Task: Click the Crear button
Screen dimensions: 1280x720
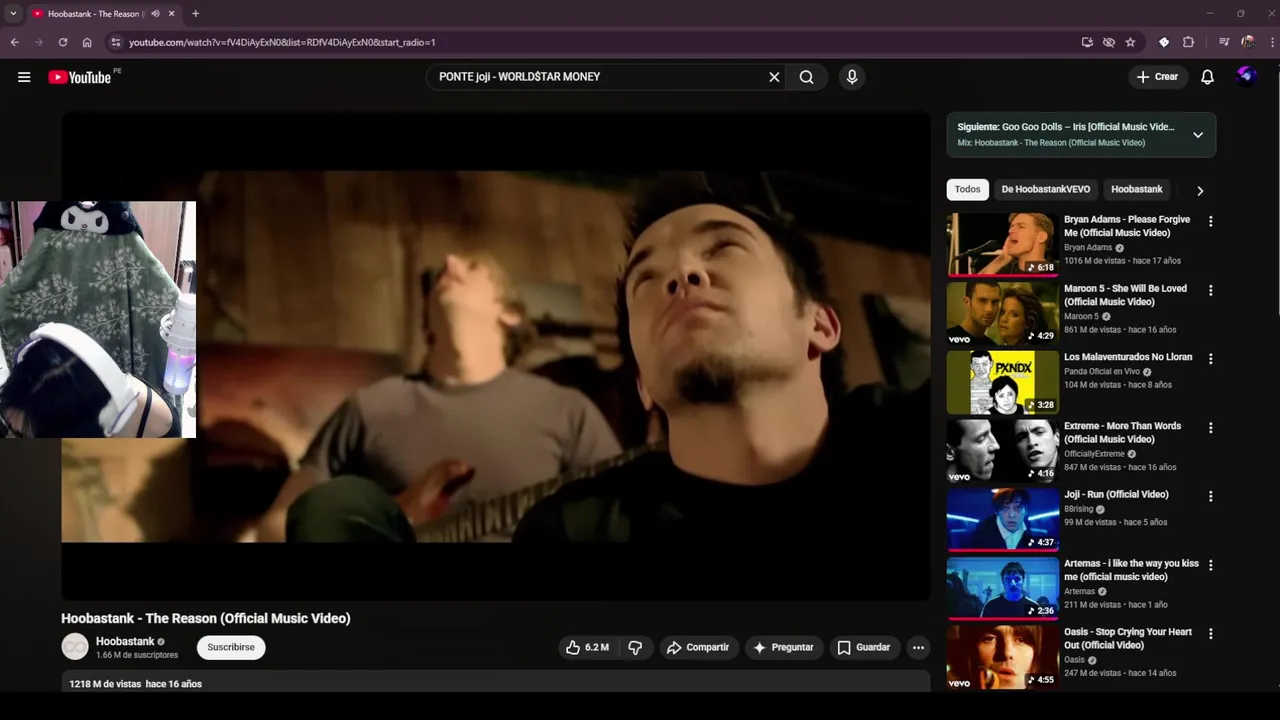Action: (1157, 77)
